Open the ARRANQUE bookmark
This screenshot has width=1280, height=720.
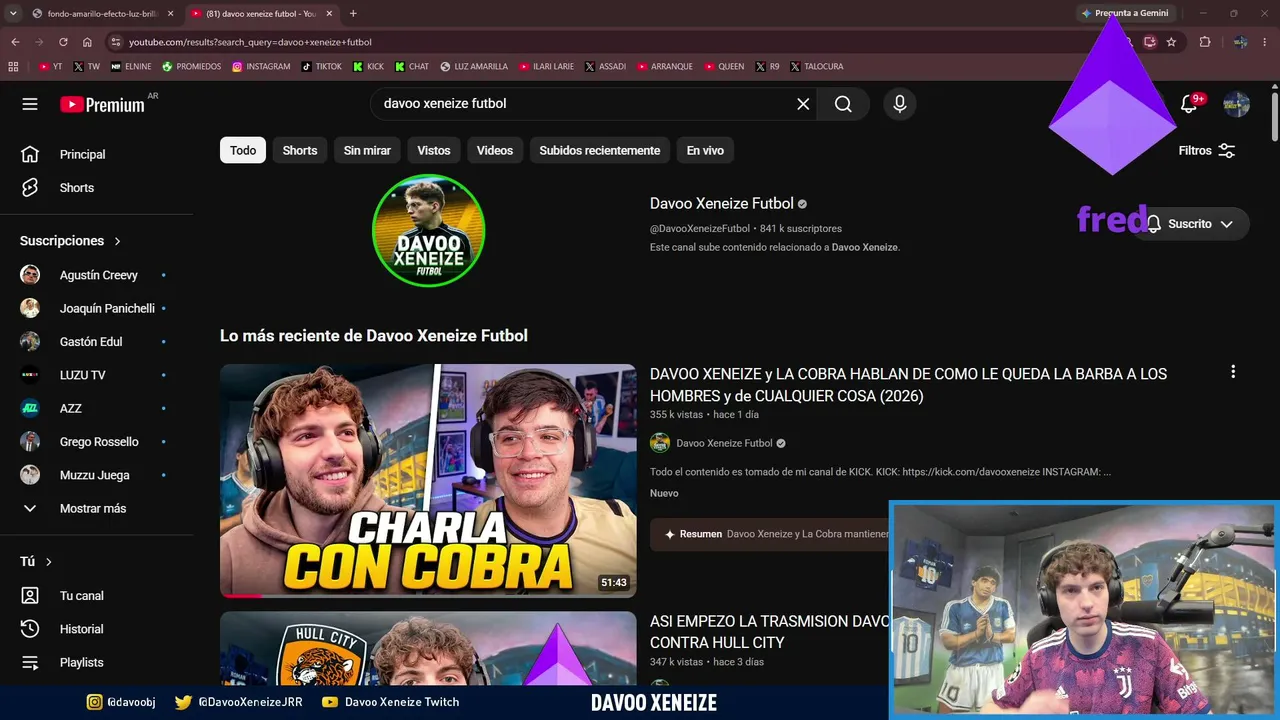point(665,66)
